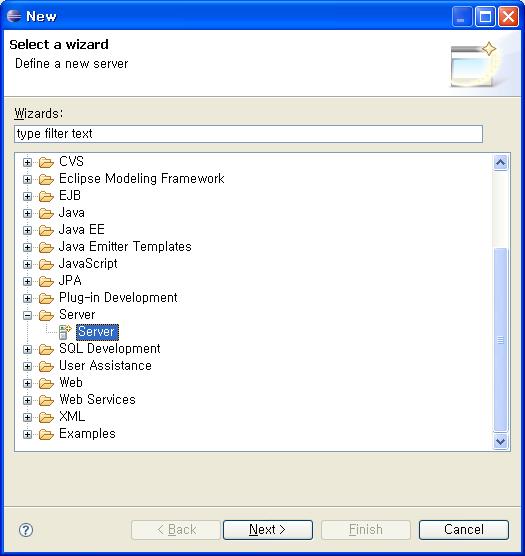
Task: Click the Next > button
Action: click(268, 530)
